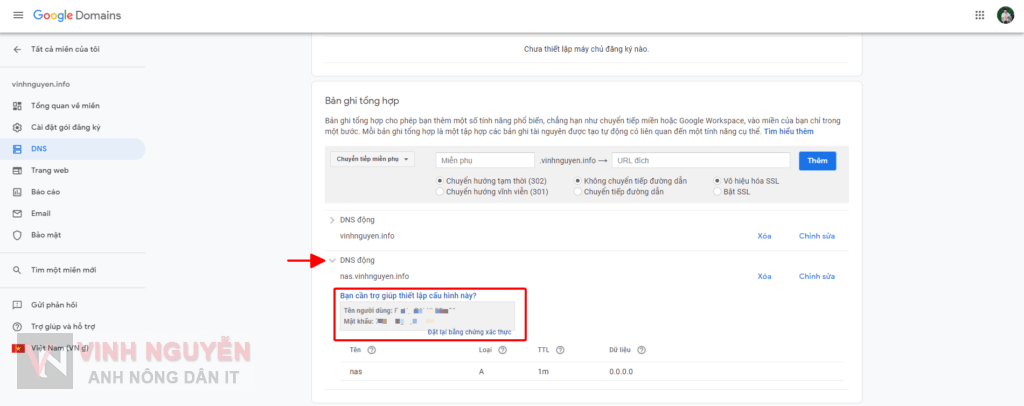Collapse DNS động for nas.vinhnguyen.info
This screenshot has height=406, width=1024.
pos(332,261)
